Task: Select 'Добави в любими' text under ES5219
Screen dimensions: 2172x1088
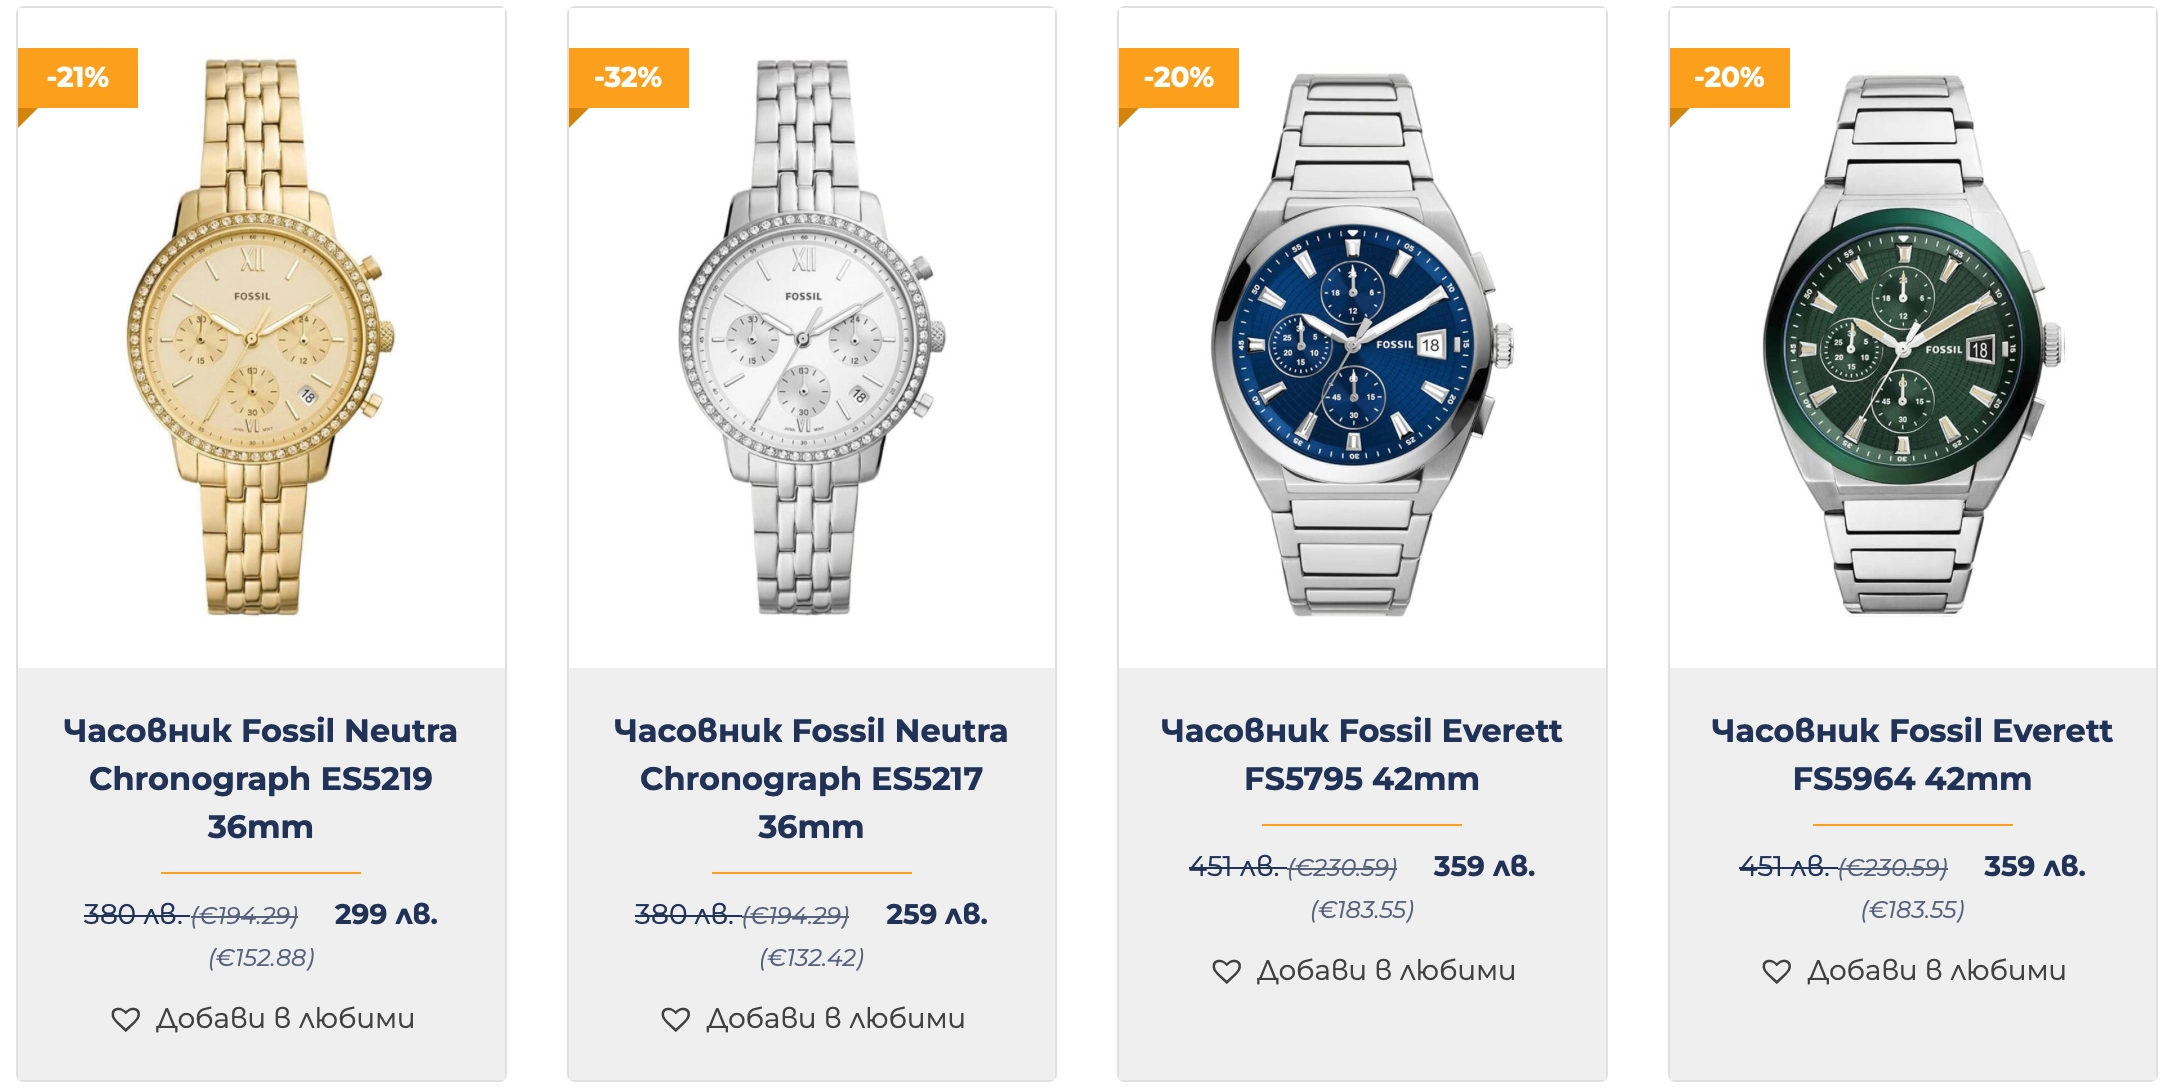Action: [x=285, y=1019]
